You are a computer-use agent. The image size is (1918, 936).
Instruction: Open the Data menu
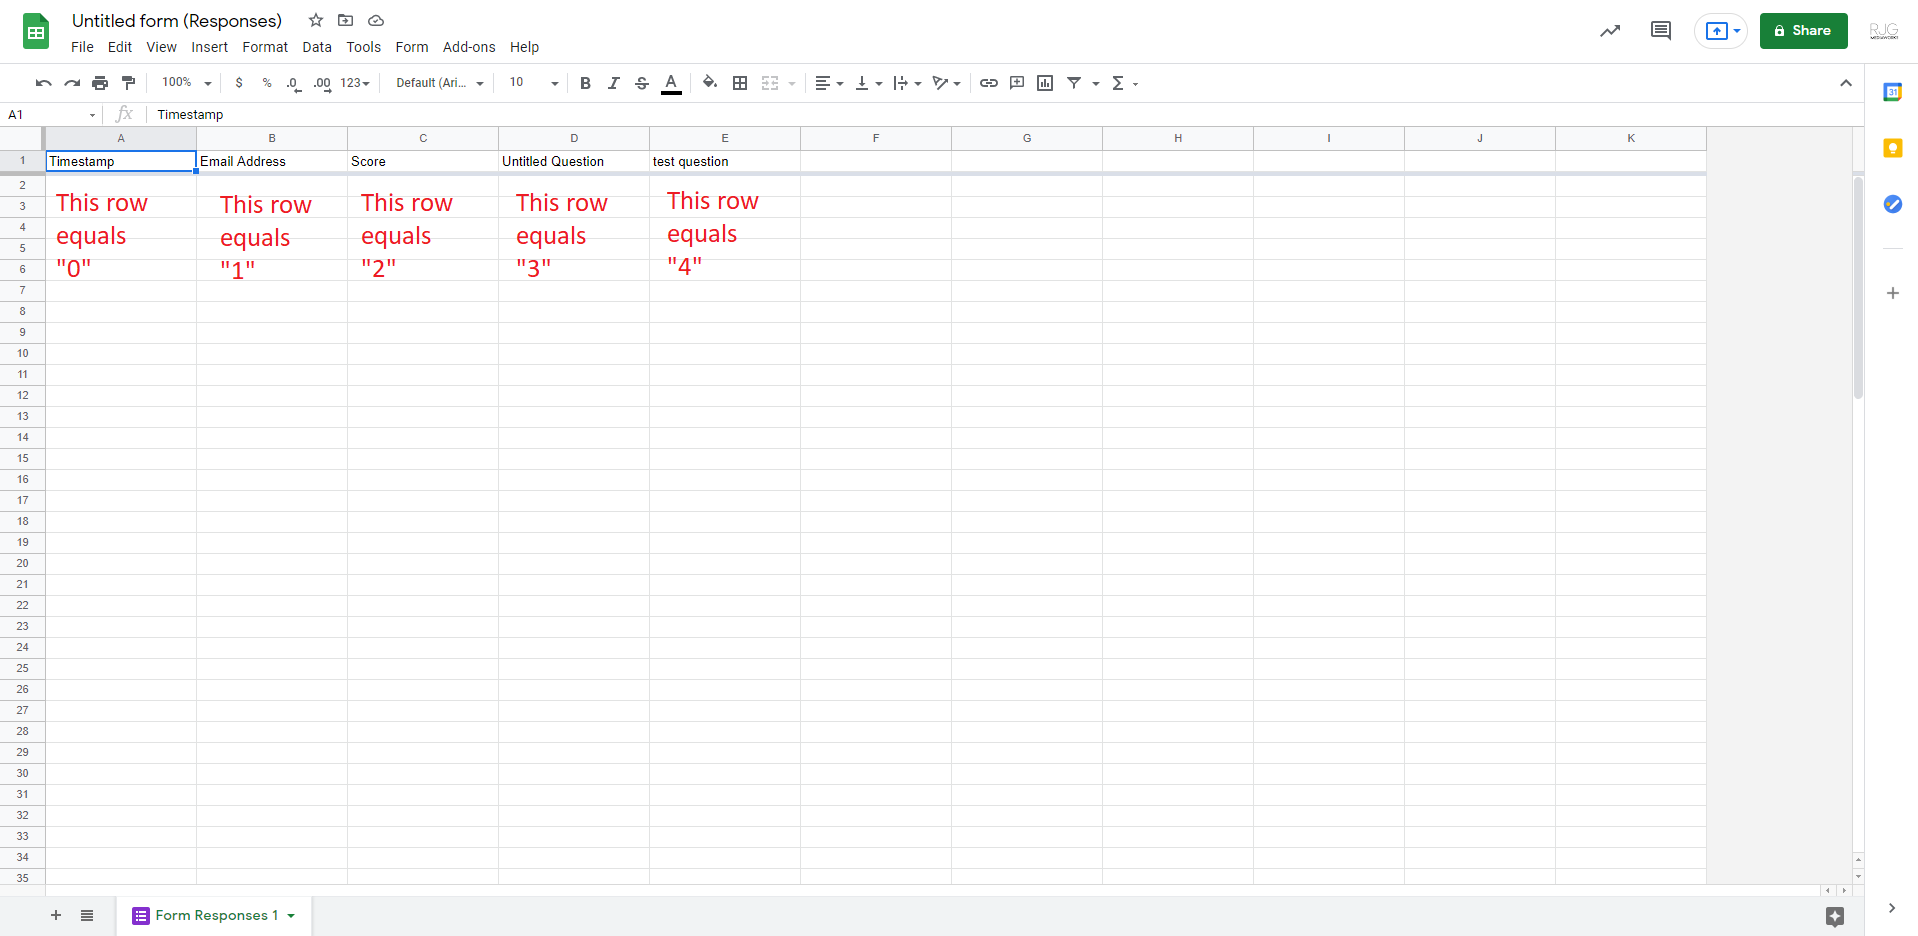317,47
